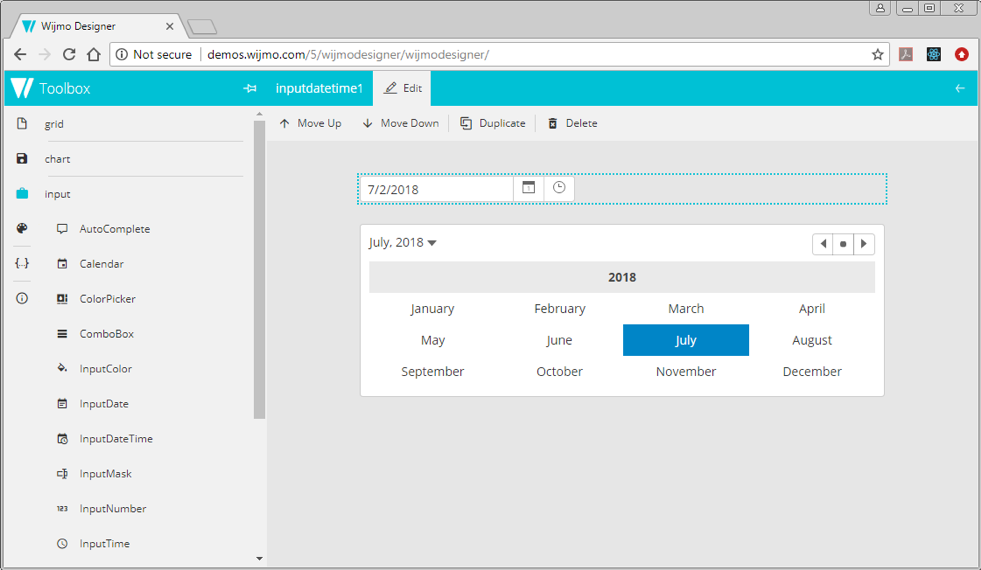Click the InputNumber 123 icon

pyautogui.click(x=62, y=509)
